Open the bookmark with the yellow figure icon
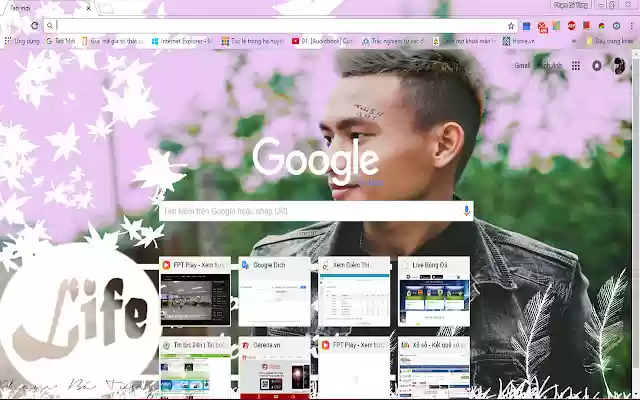The width and height of the screenshot is (640, 400). (463, 41)
